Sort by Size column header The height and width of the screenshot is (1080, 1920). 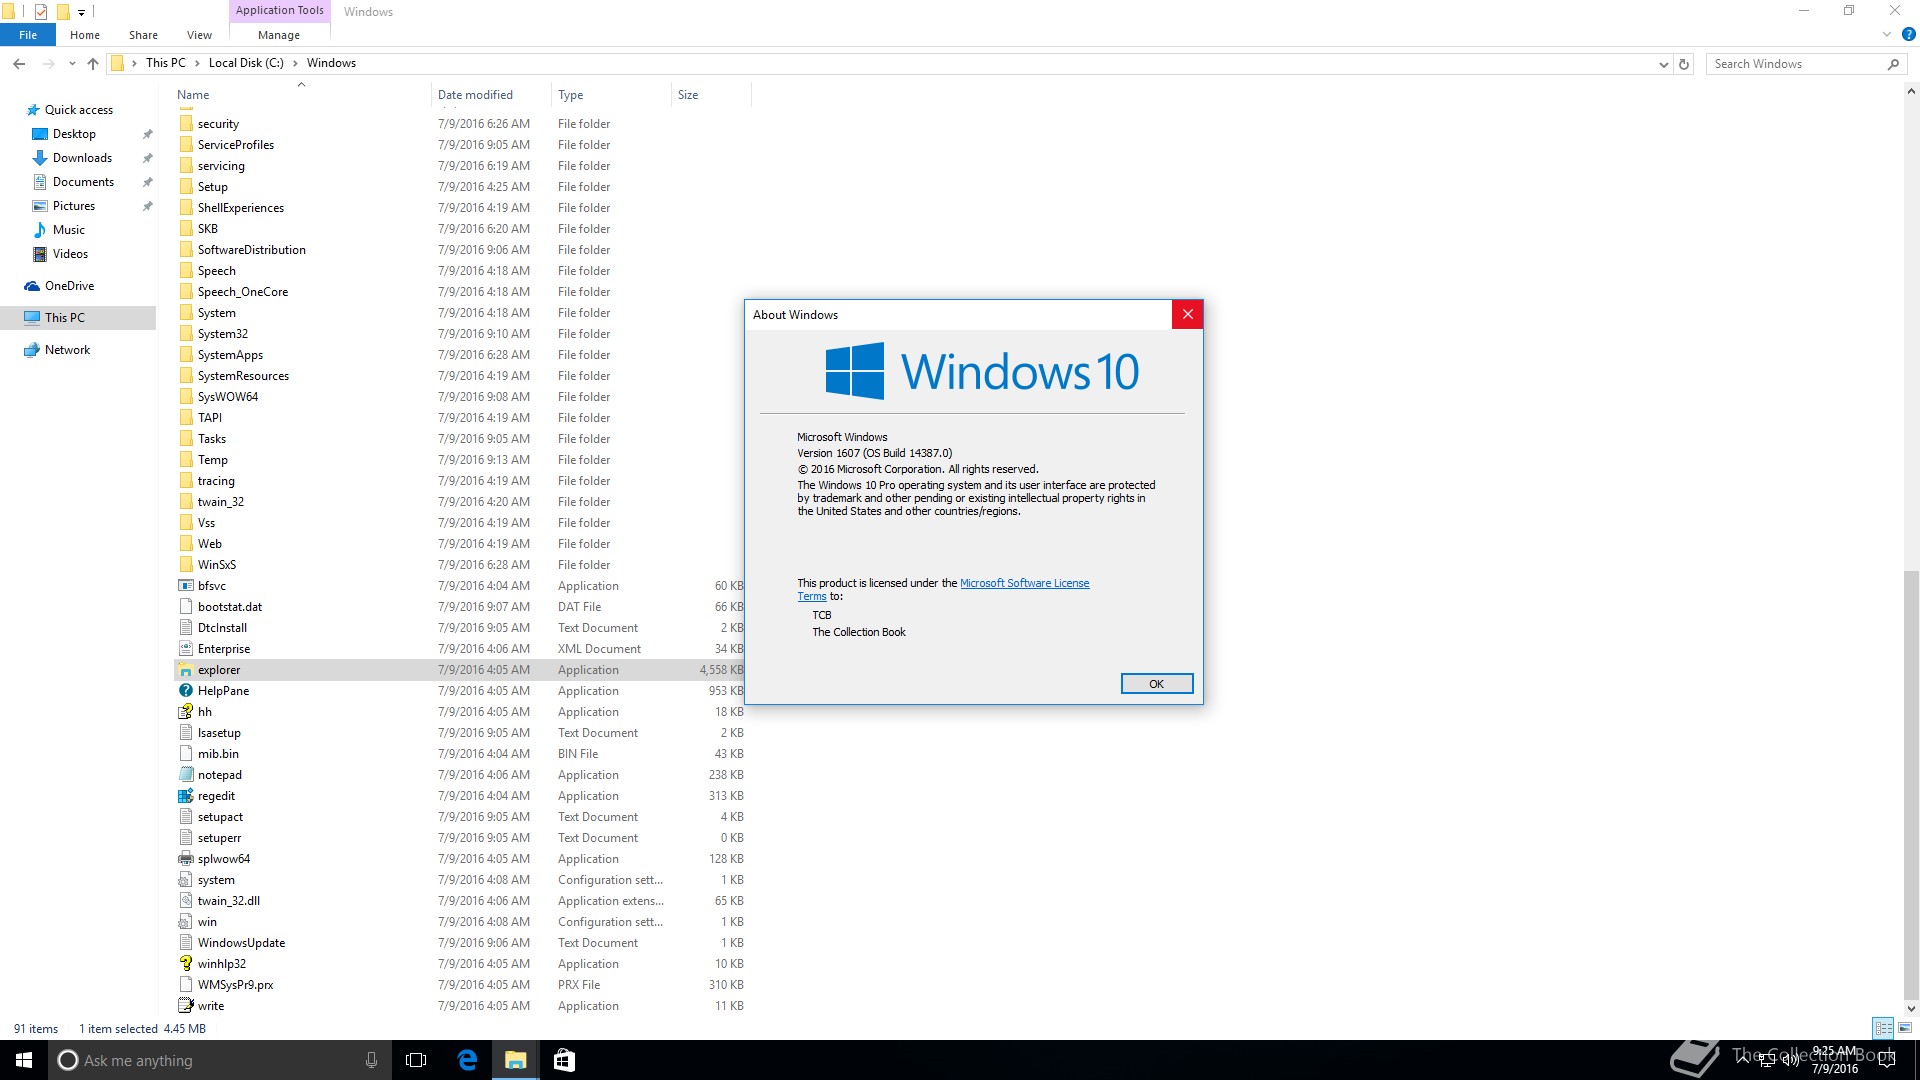coord(711,95)
